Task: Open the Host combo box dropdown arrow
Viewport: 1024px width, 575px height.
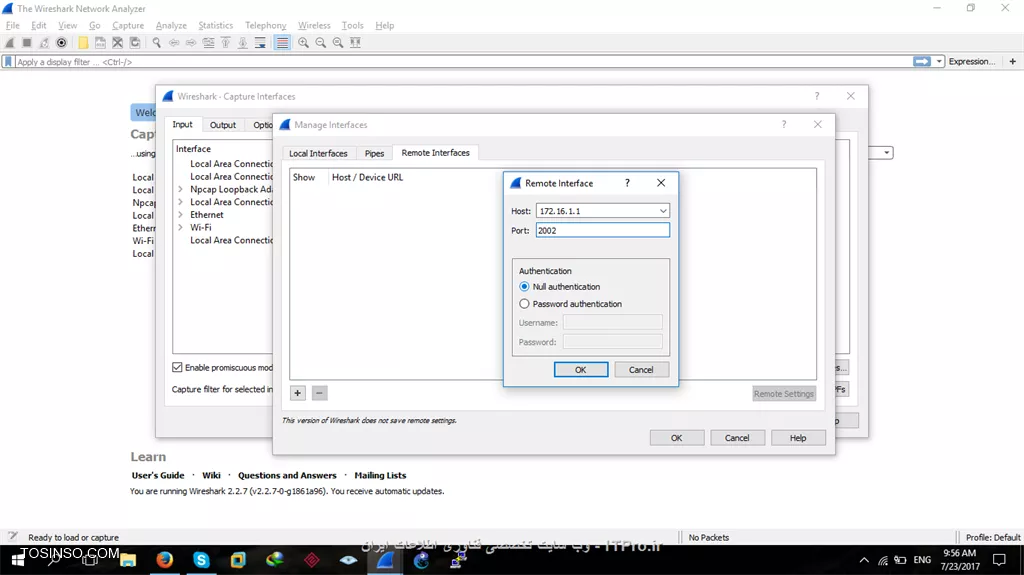Action: pyautogui.click(x=663, y=211)
